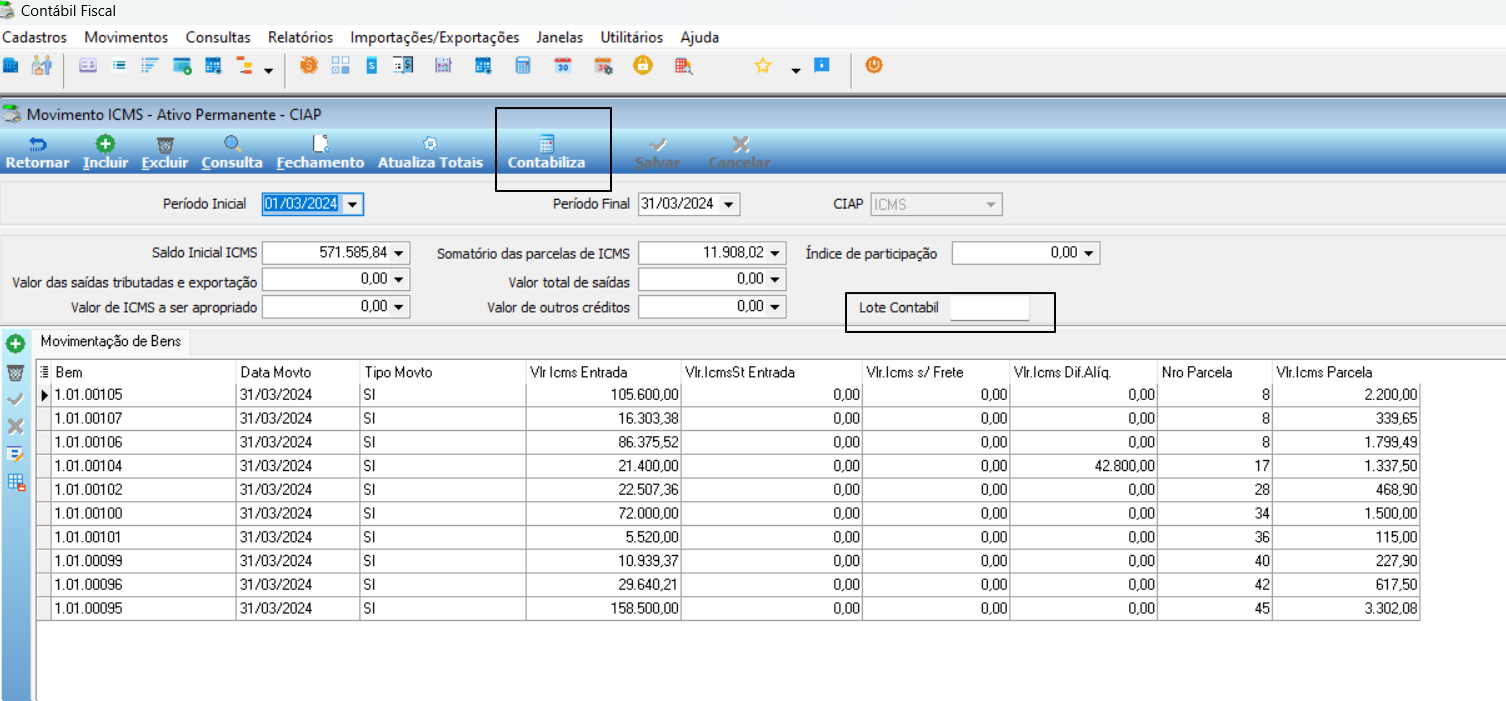1506x701 pixels.
Task: Add a row using the green plus beside the grid
Action: [15, 344]
